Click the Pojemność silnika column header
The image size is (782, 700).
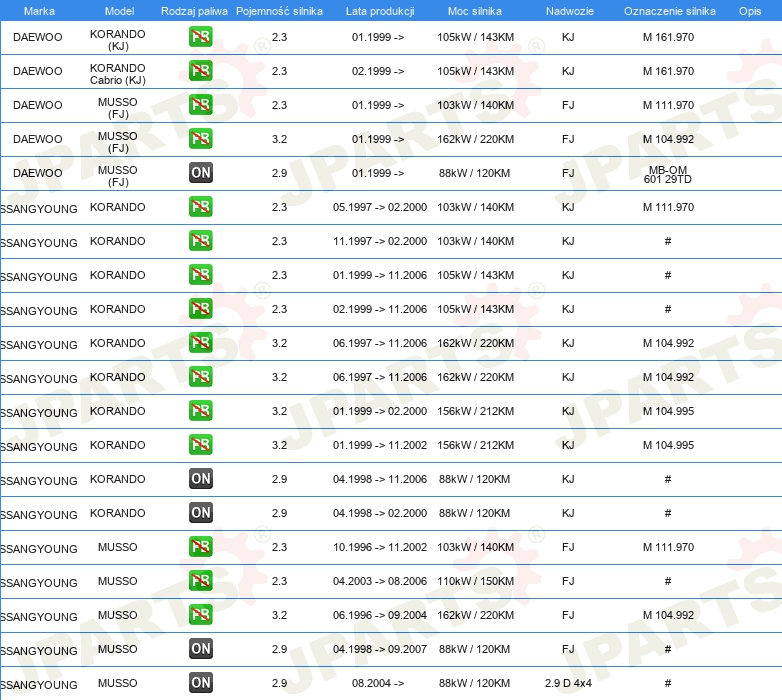pyautogui.click(x=279, y=11)
